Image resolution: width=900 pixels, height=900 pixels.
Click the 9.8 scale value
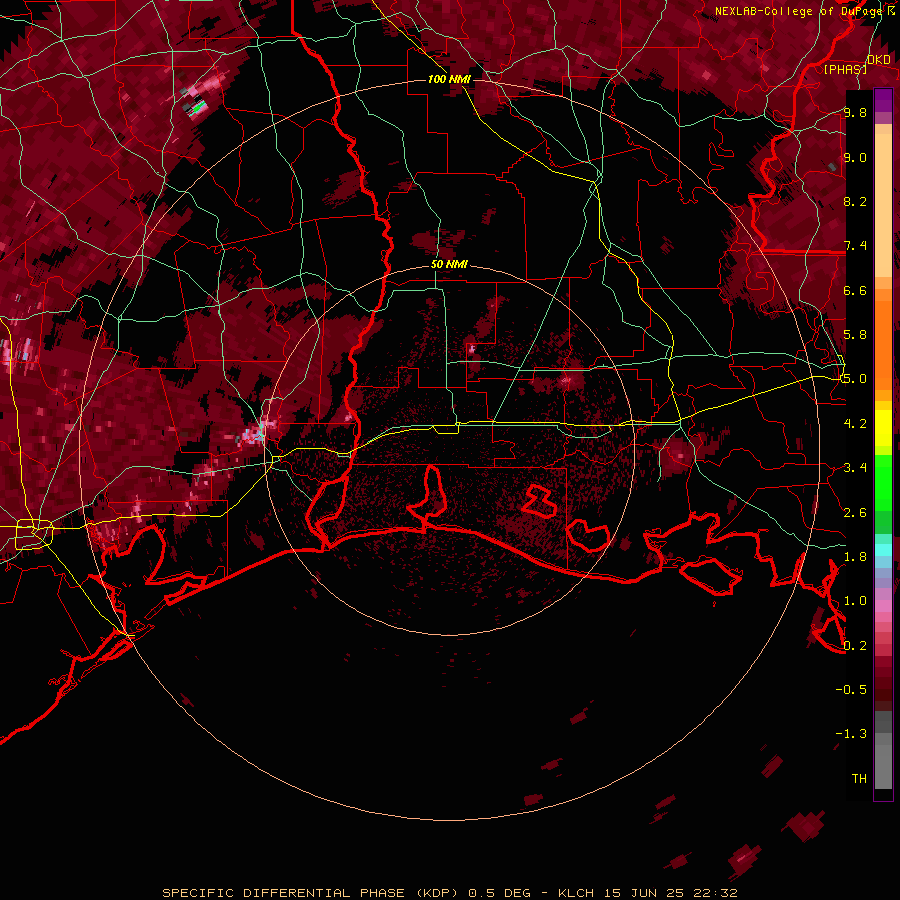(855, 112)
